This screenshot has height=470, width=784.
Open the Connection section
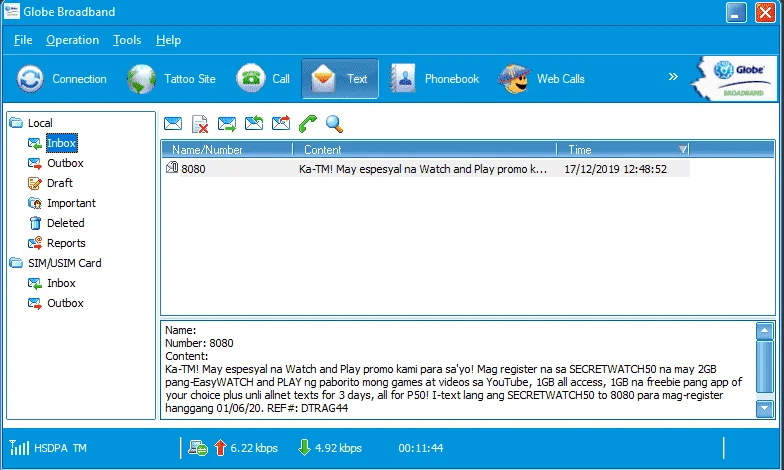point(62,79)
